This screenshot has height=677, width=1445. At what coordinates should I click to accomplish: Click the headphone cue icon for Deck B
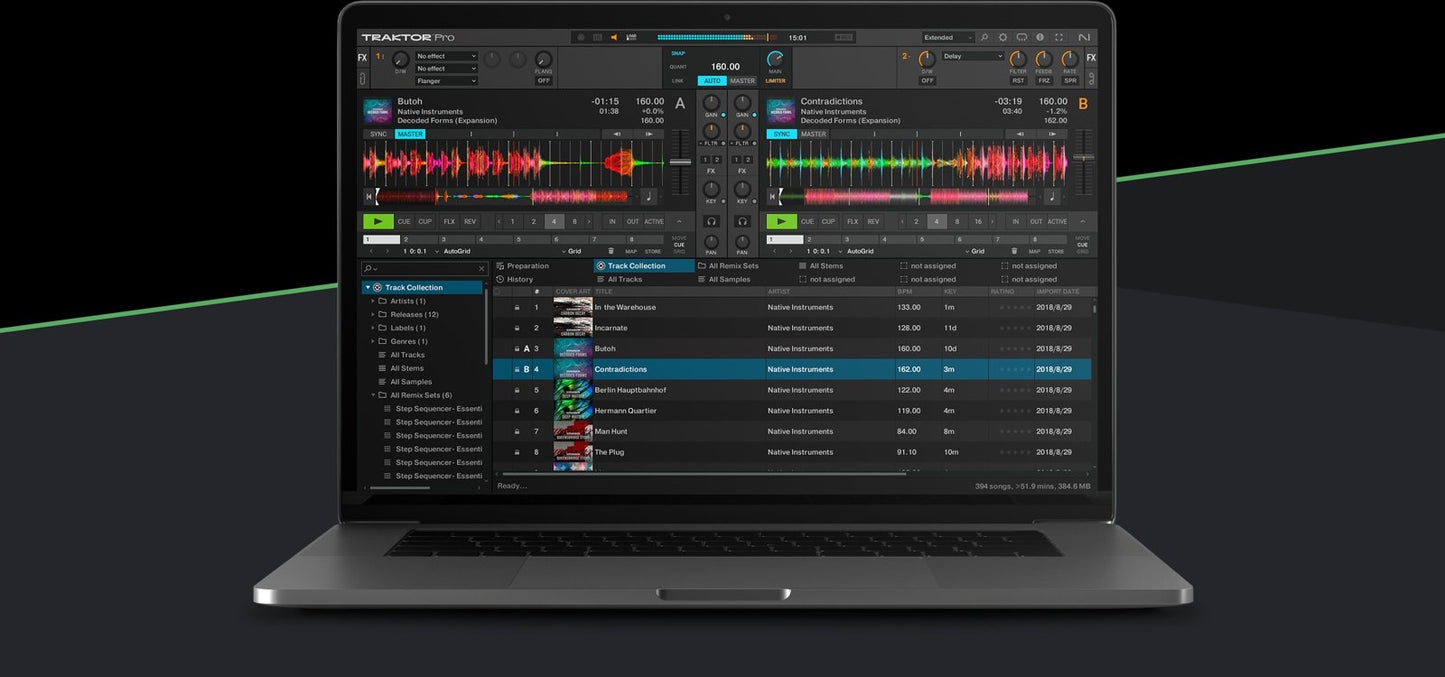tap(742, 221)
